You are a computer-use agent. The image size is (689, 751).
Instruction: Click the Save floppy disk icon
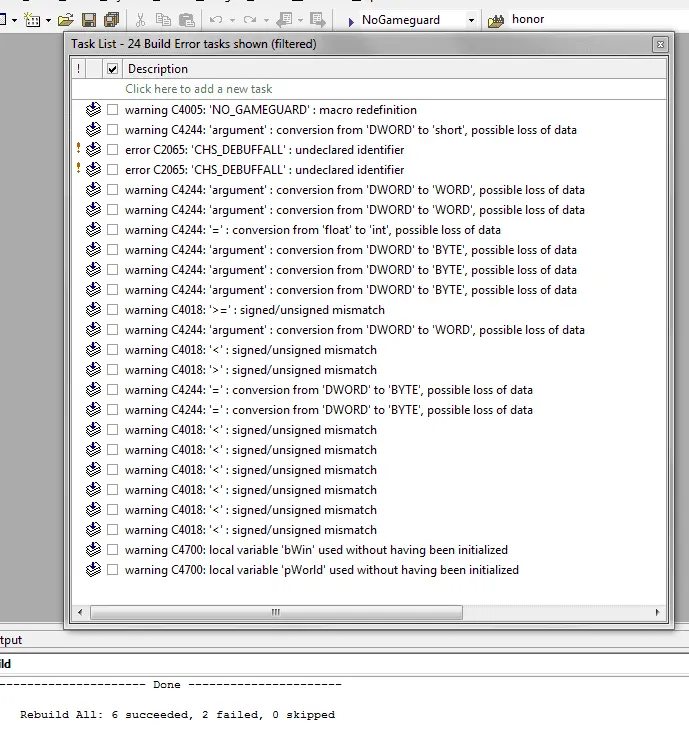pos(89,20)
